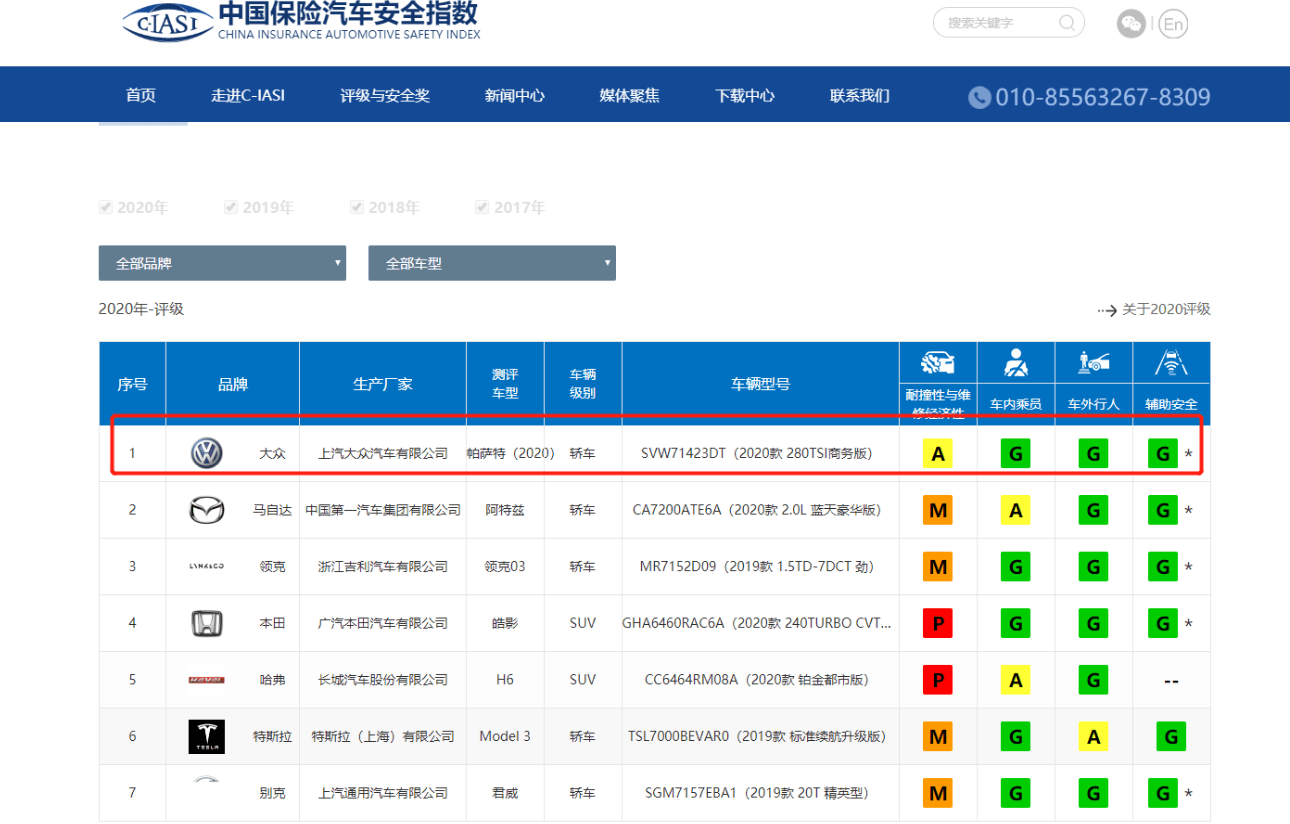Select the 上汽通用汽车有限公司 cell
The image size is (1290, 824).
[383, 793]
